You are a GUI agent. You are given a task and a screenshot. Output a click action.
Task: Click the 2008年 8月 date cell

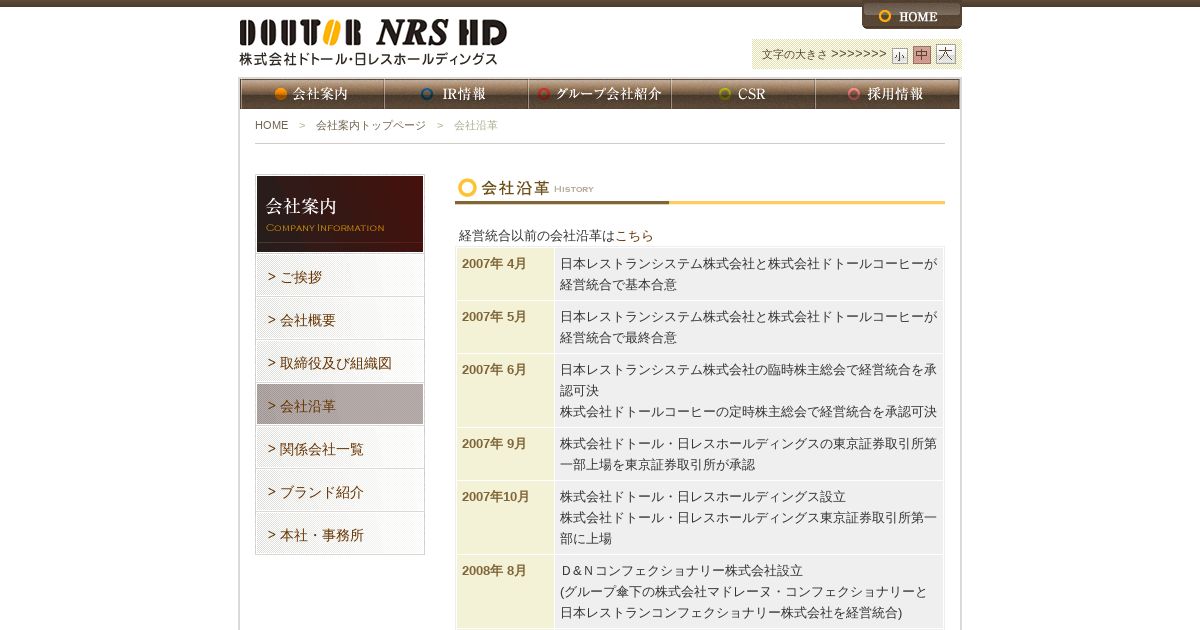coord(505,591)
